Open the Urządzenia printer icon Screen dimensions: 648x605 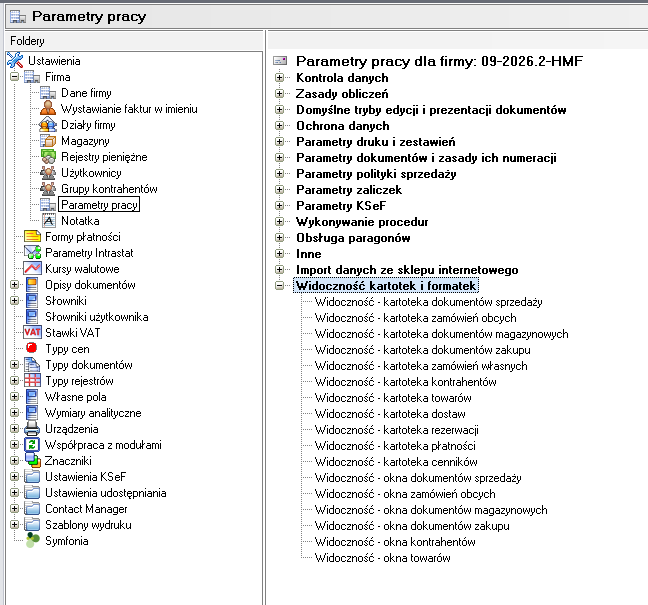point(31,429)
